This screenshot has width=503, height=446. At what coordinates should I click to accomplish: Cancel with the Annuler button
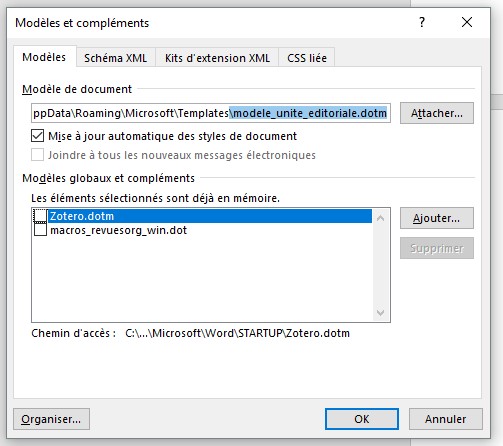pyautogui.click(x=446, y=419)
